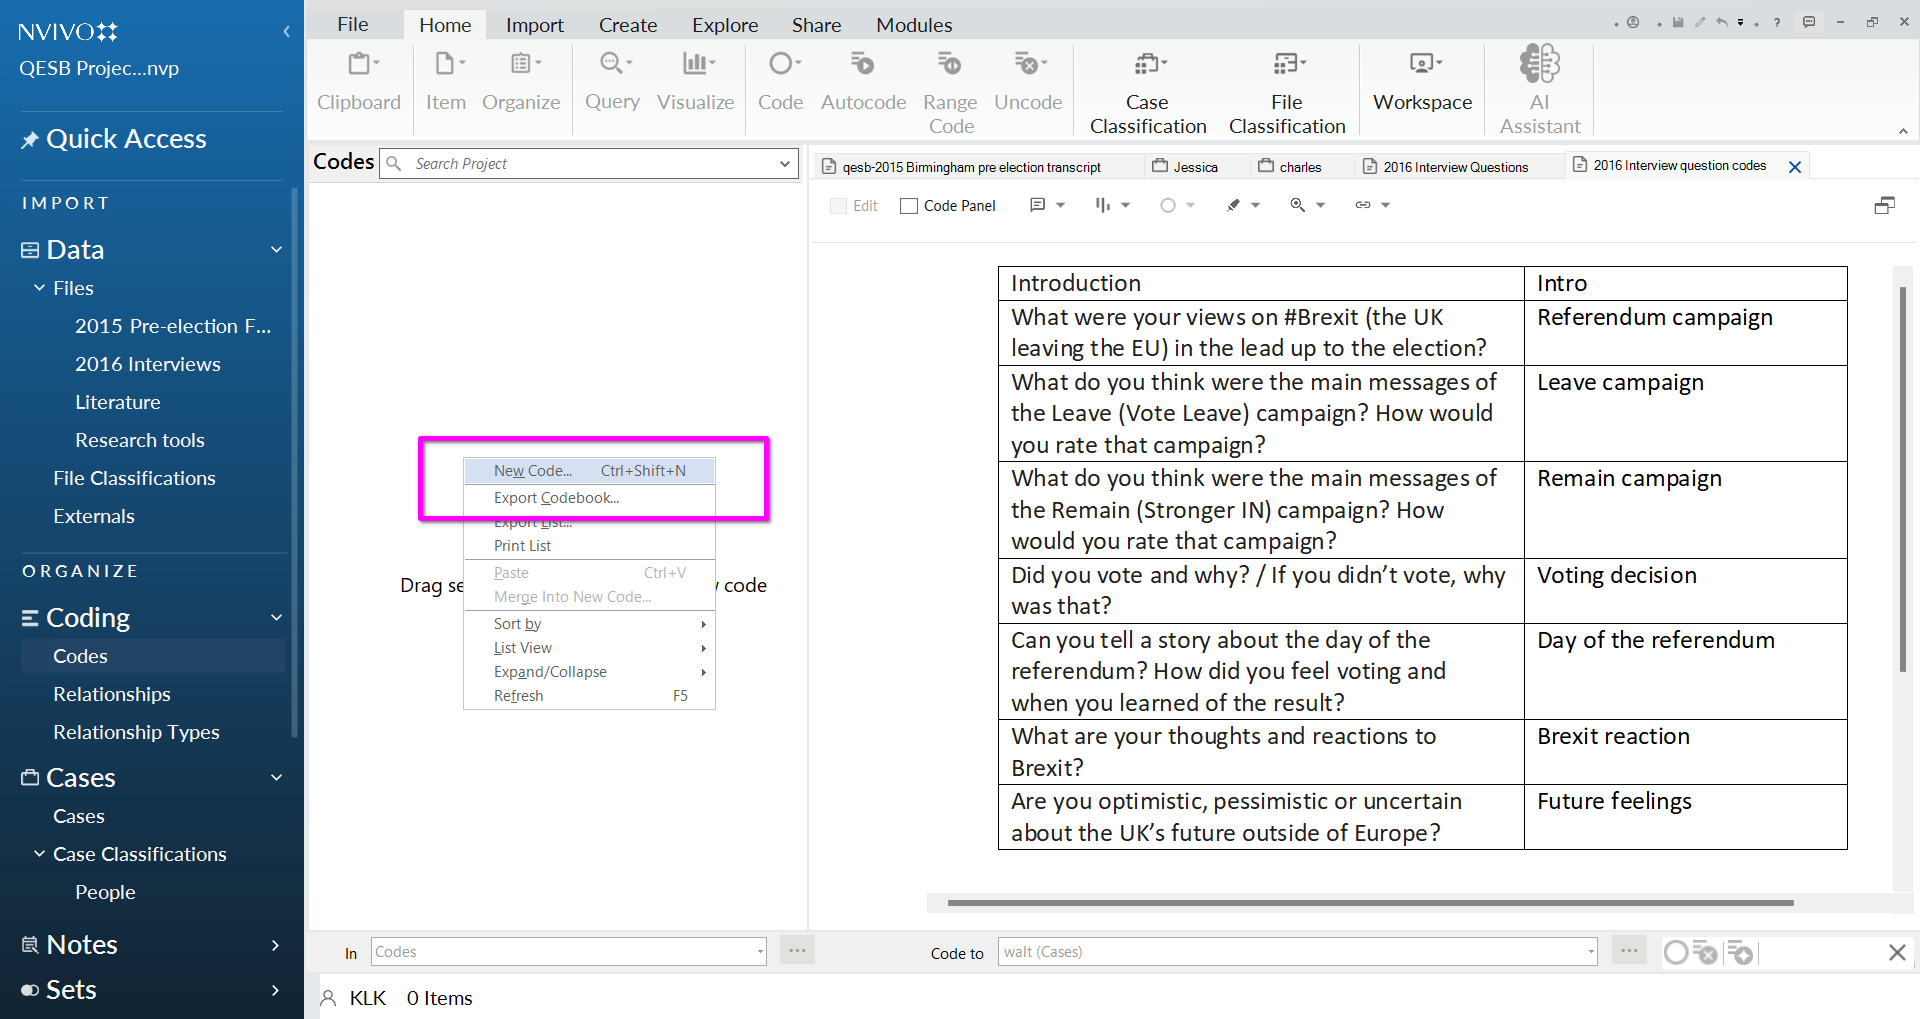
Task: Expand the Notes section
Action: click(x=276, y=945)
